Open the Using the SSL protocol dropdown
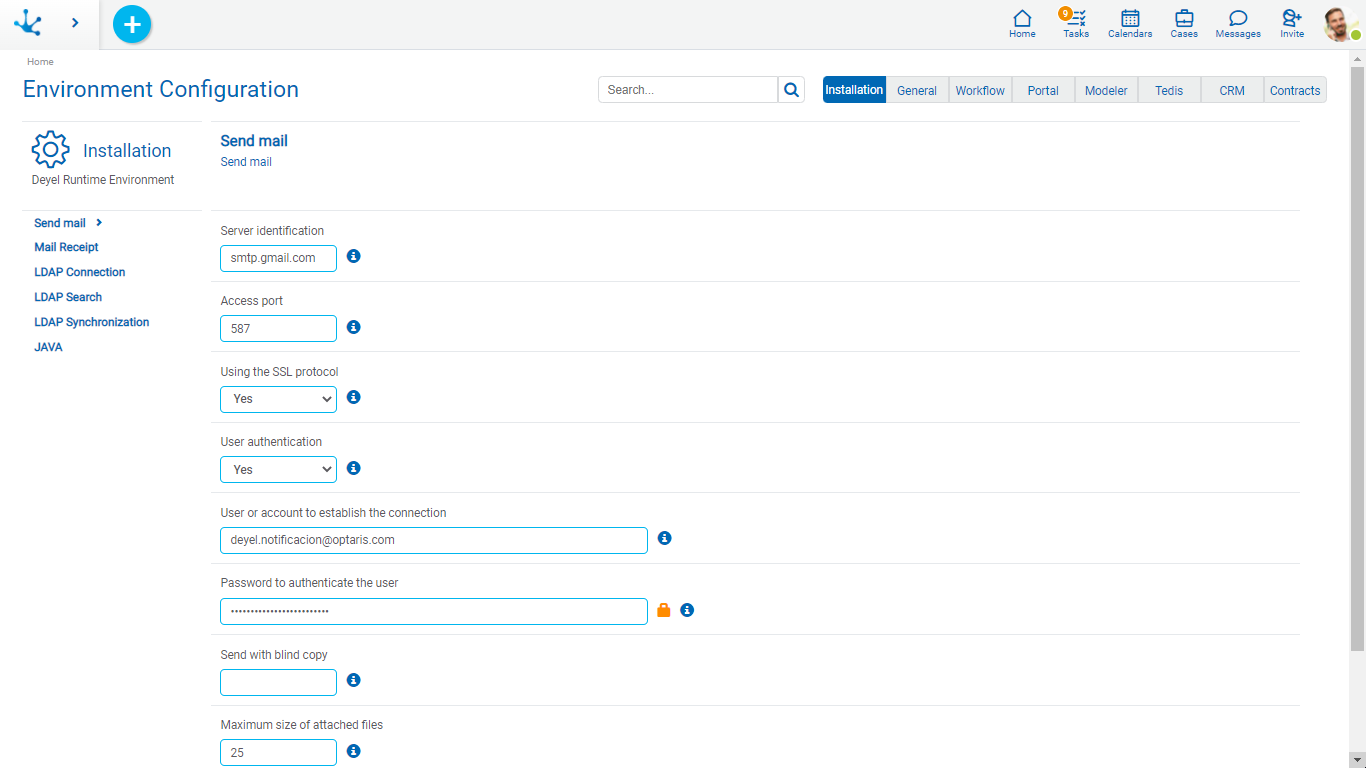 point(278,399)
